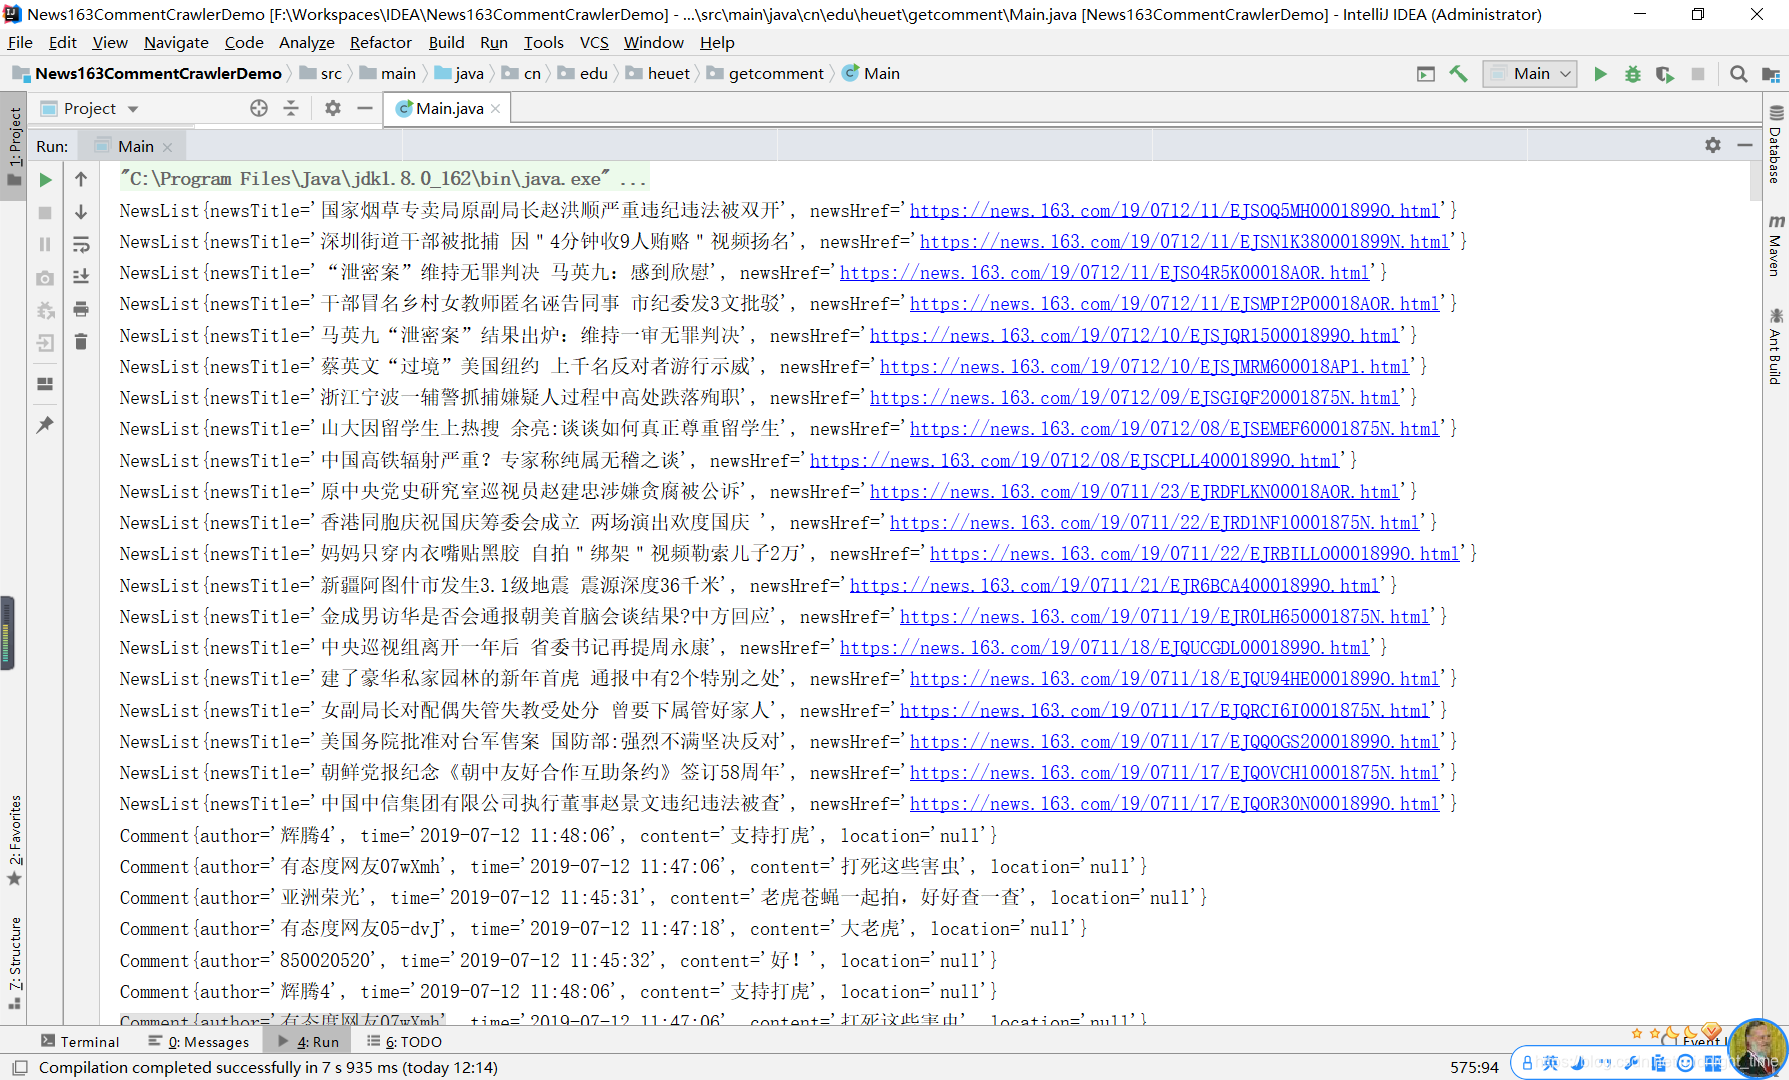
Task: Select the 4: Run bottom tab
Action: pos(309,1042)
